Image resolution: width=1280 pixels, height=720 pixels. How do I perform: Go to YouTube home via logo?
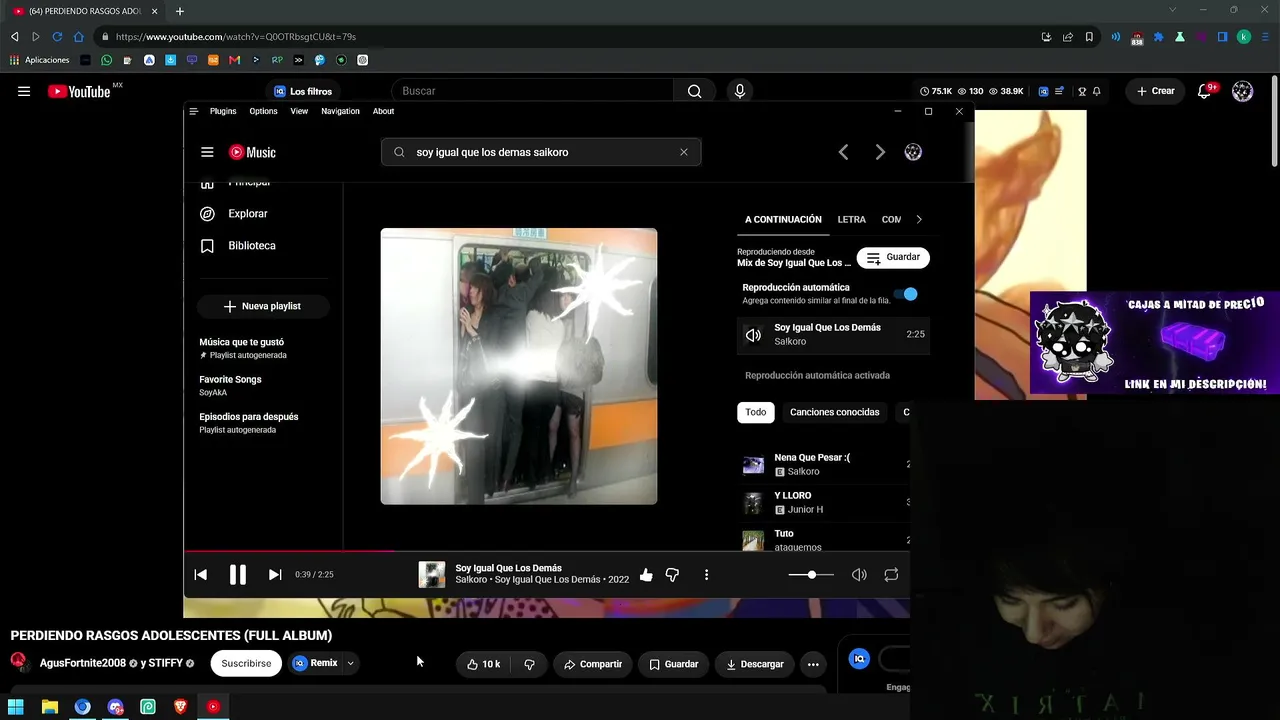pyautogui.click(x=79, y=91)
